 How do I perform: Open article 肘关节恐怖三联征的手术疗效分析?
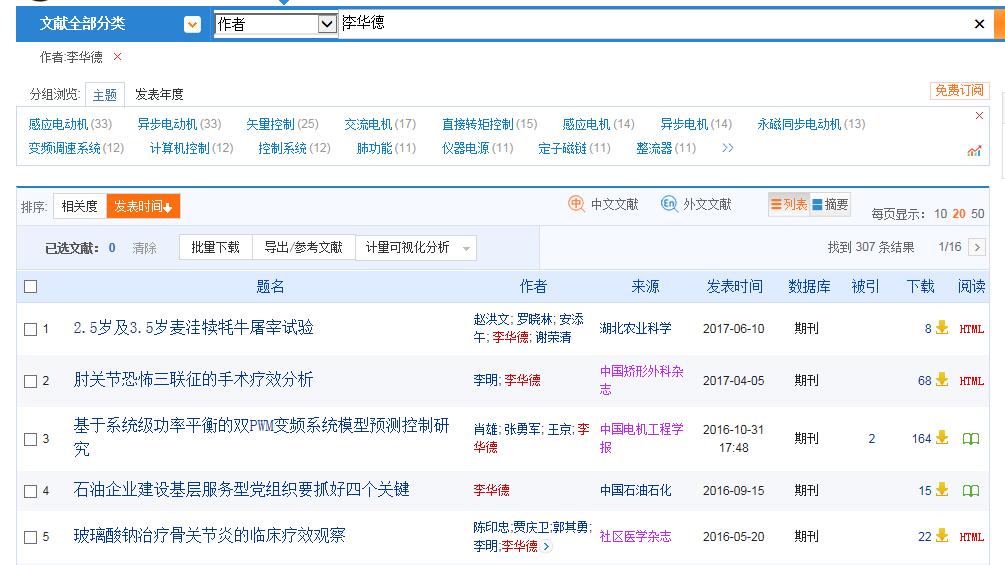point(194,380)
